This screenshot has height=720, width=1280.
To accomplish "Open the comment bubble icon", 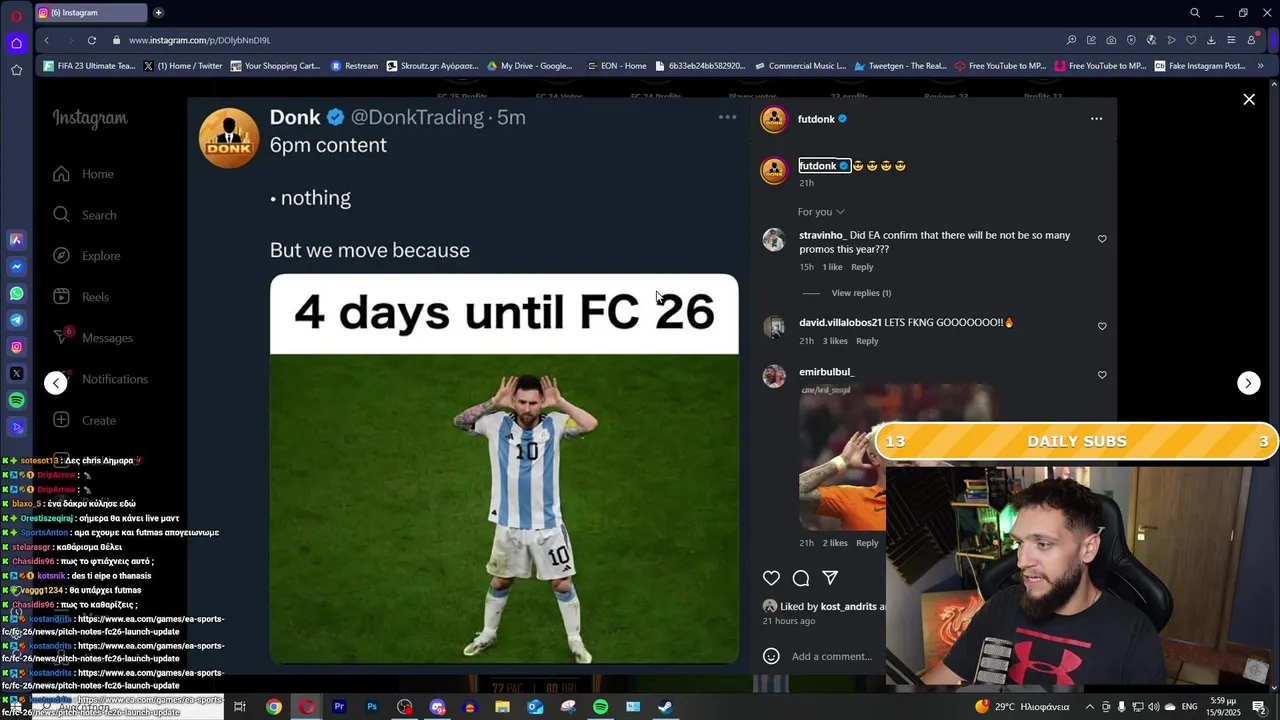I will pos(801,578).
